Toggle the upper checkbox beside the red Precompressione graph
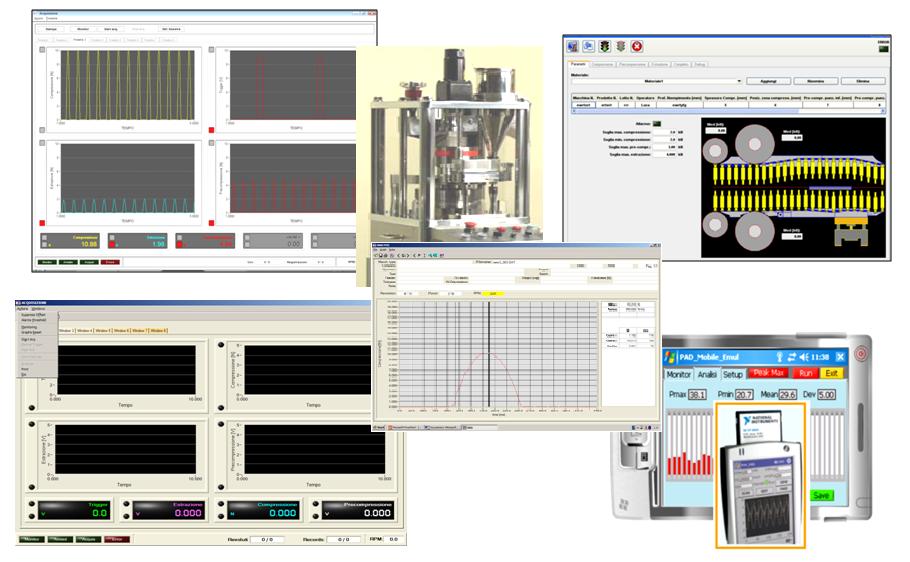 (x=211, y=143)
